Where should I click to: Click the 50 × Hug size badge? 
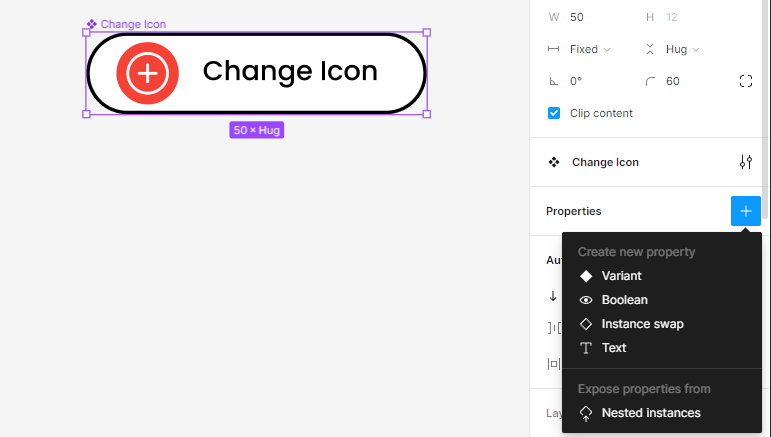tap(256, 130)
